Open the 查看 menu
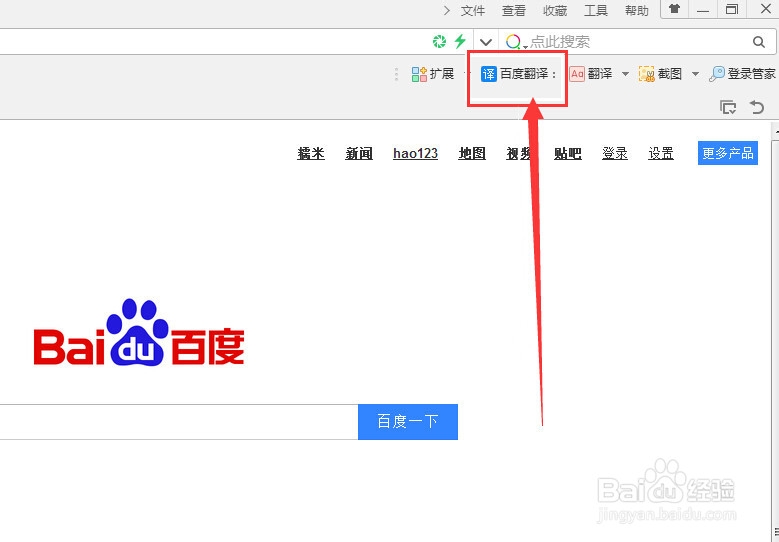This screenshot has width=779, height=542. pos(513,10)
